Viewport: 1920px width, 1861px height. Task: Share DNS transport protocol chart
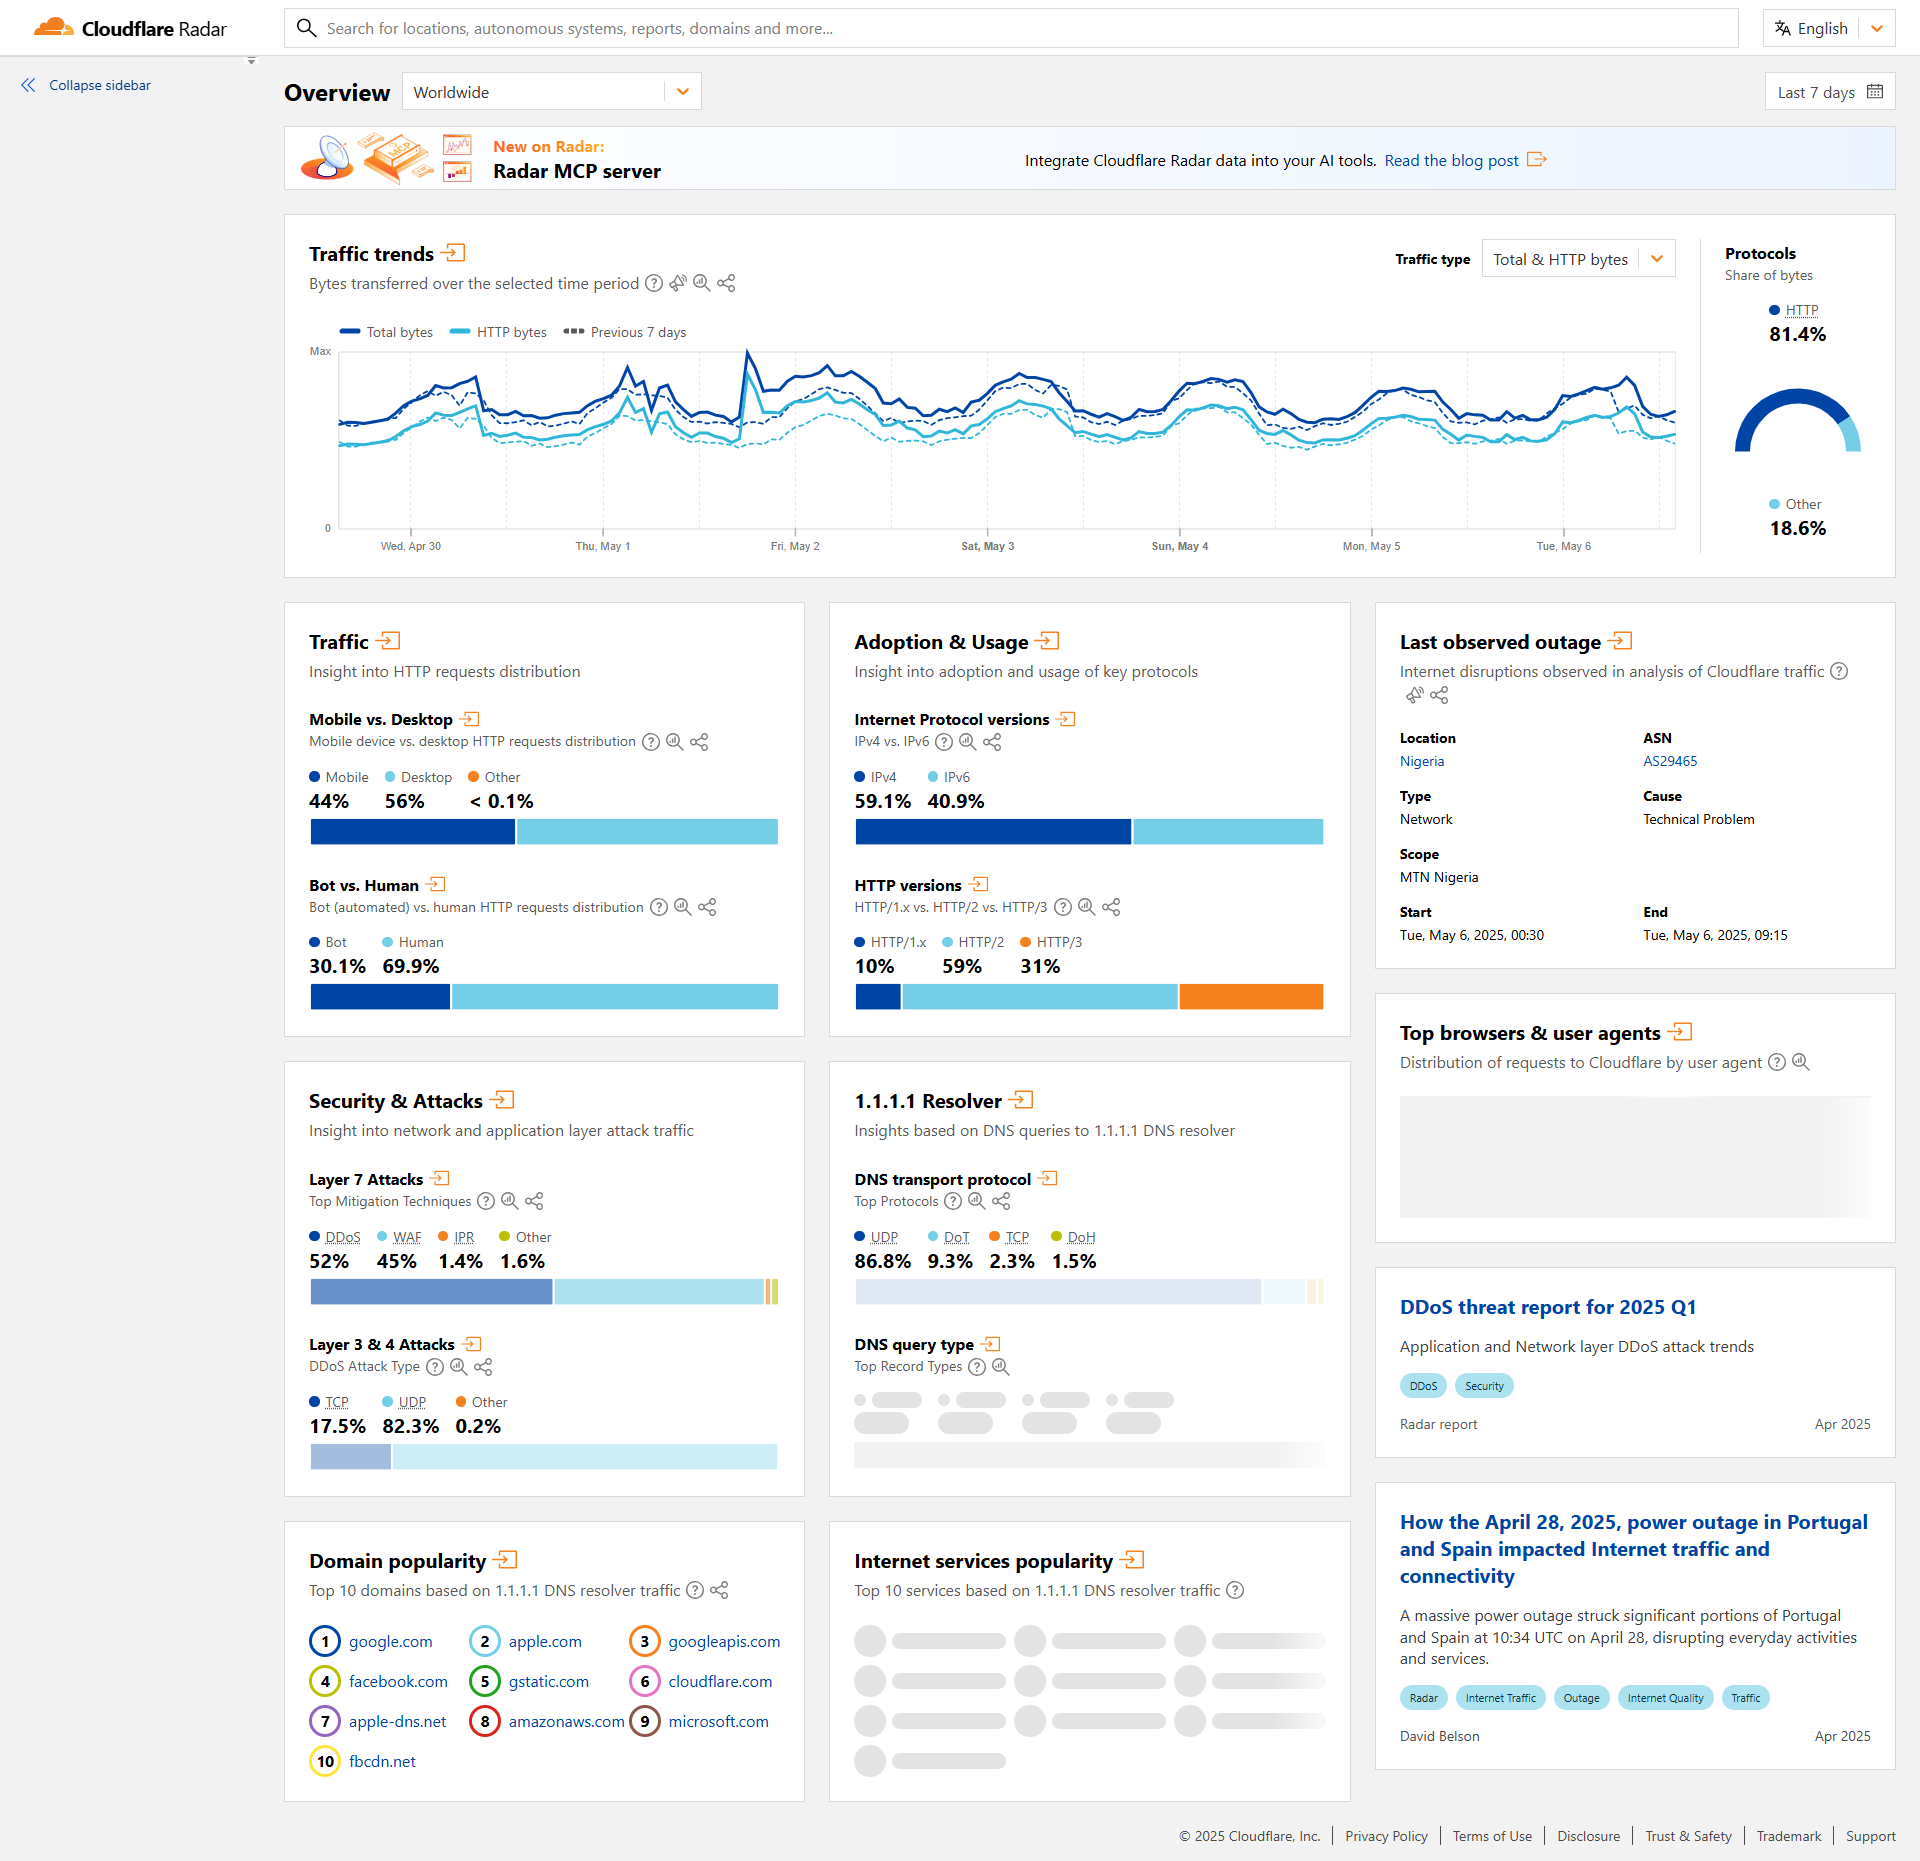[x=1001, y=1201]
